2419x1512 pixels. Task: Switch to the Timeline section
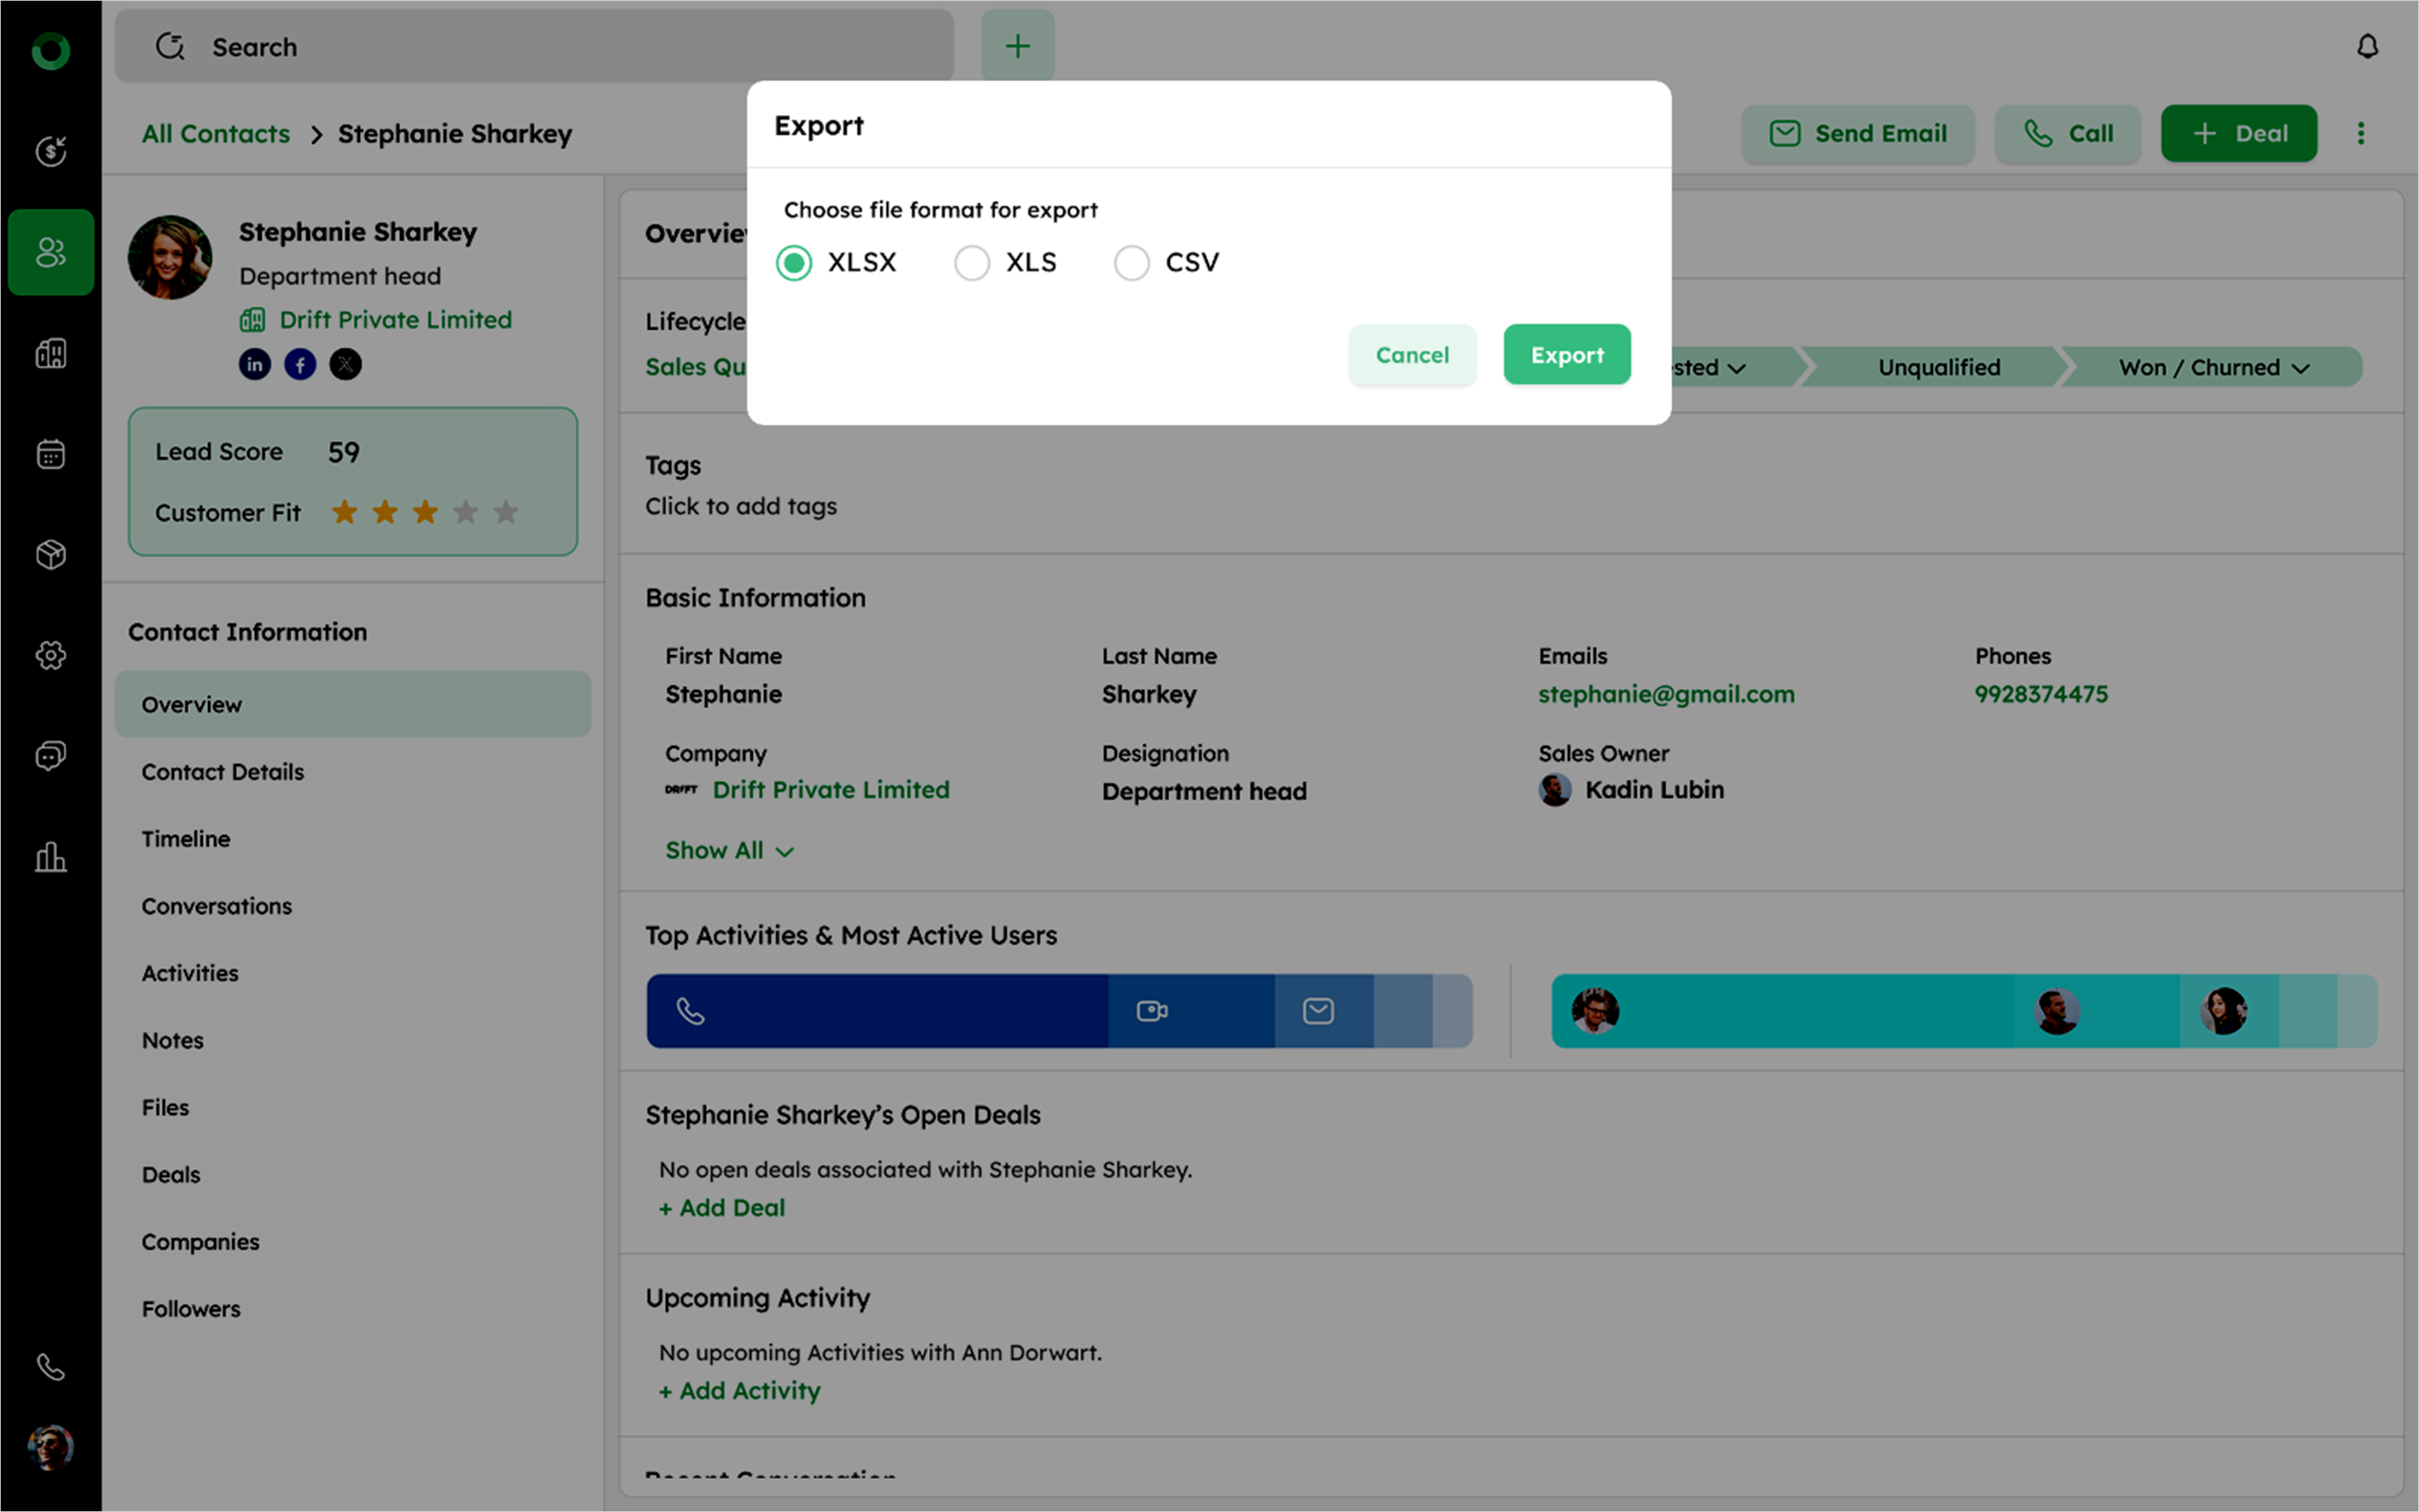tap(186, 839)
